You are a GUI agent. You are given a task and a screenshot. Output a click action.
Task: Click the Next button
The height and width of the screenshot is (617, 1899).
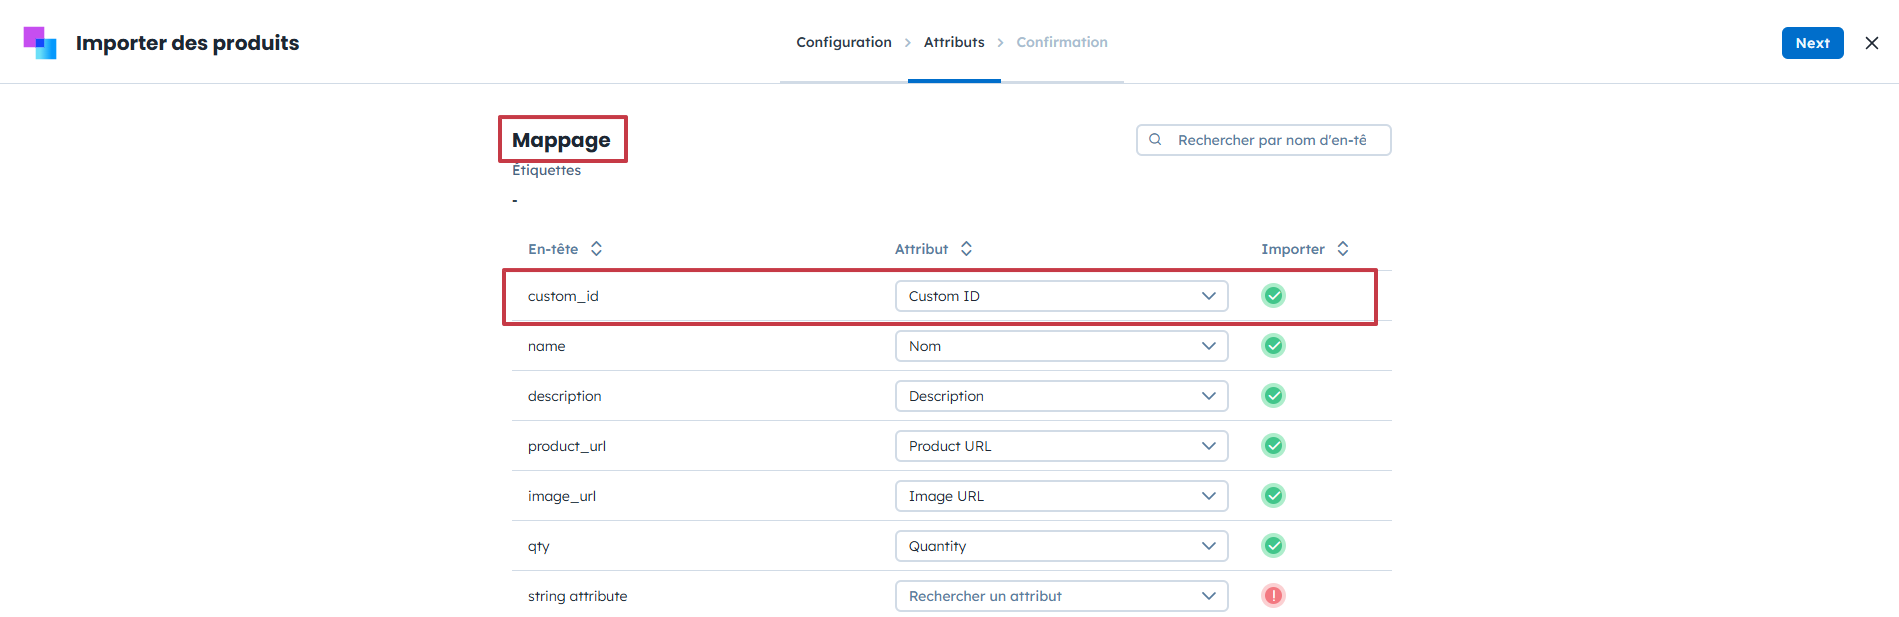pyautogui.click(x=1811, y=43)
